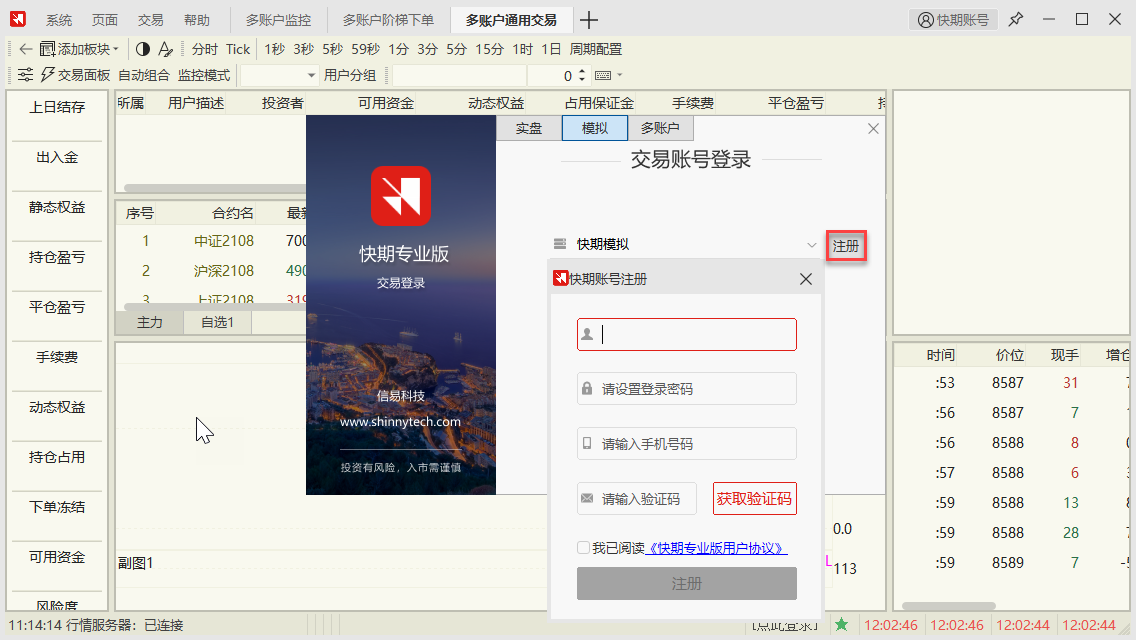Open the 页面 menu
Image resolution: width=1136 pixels, height=640 pixels.
pyautogui.click(x=105, y=20)
